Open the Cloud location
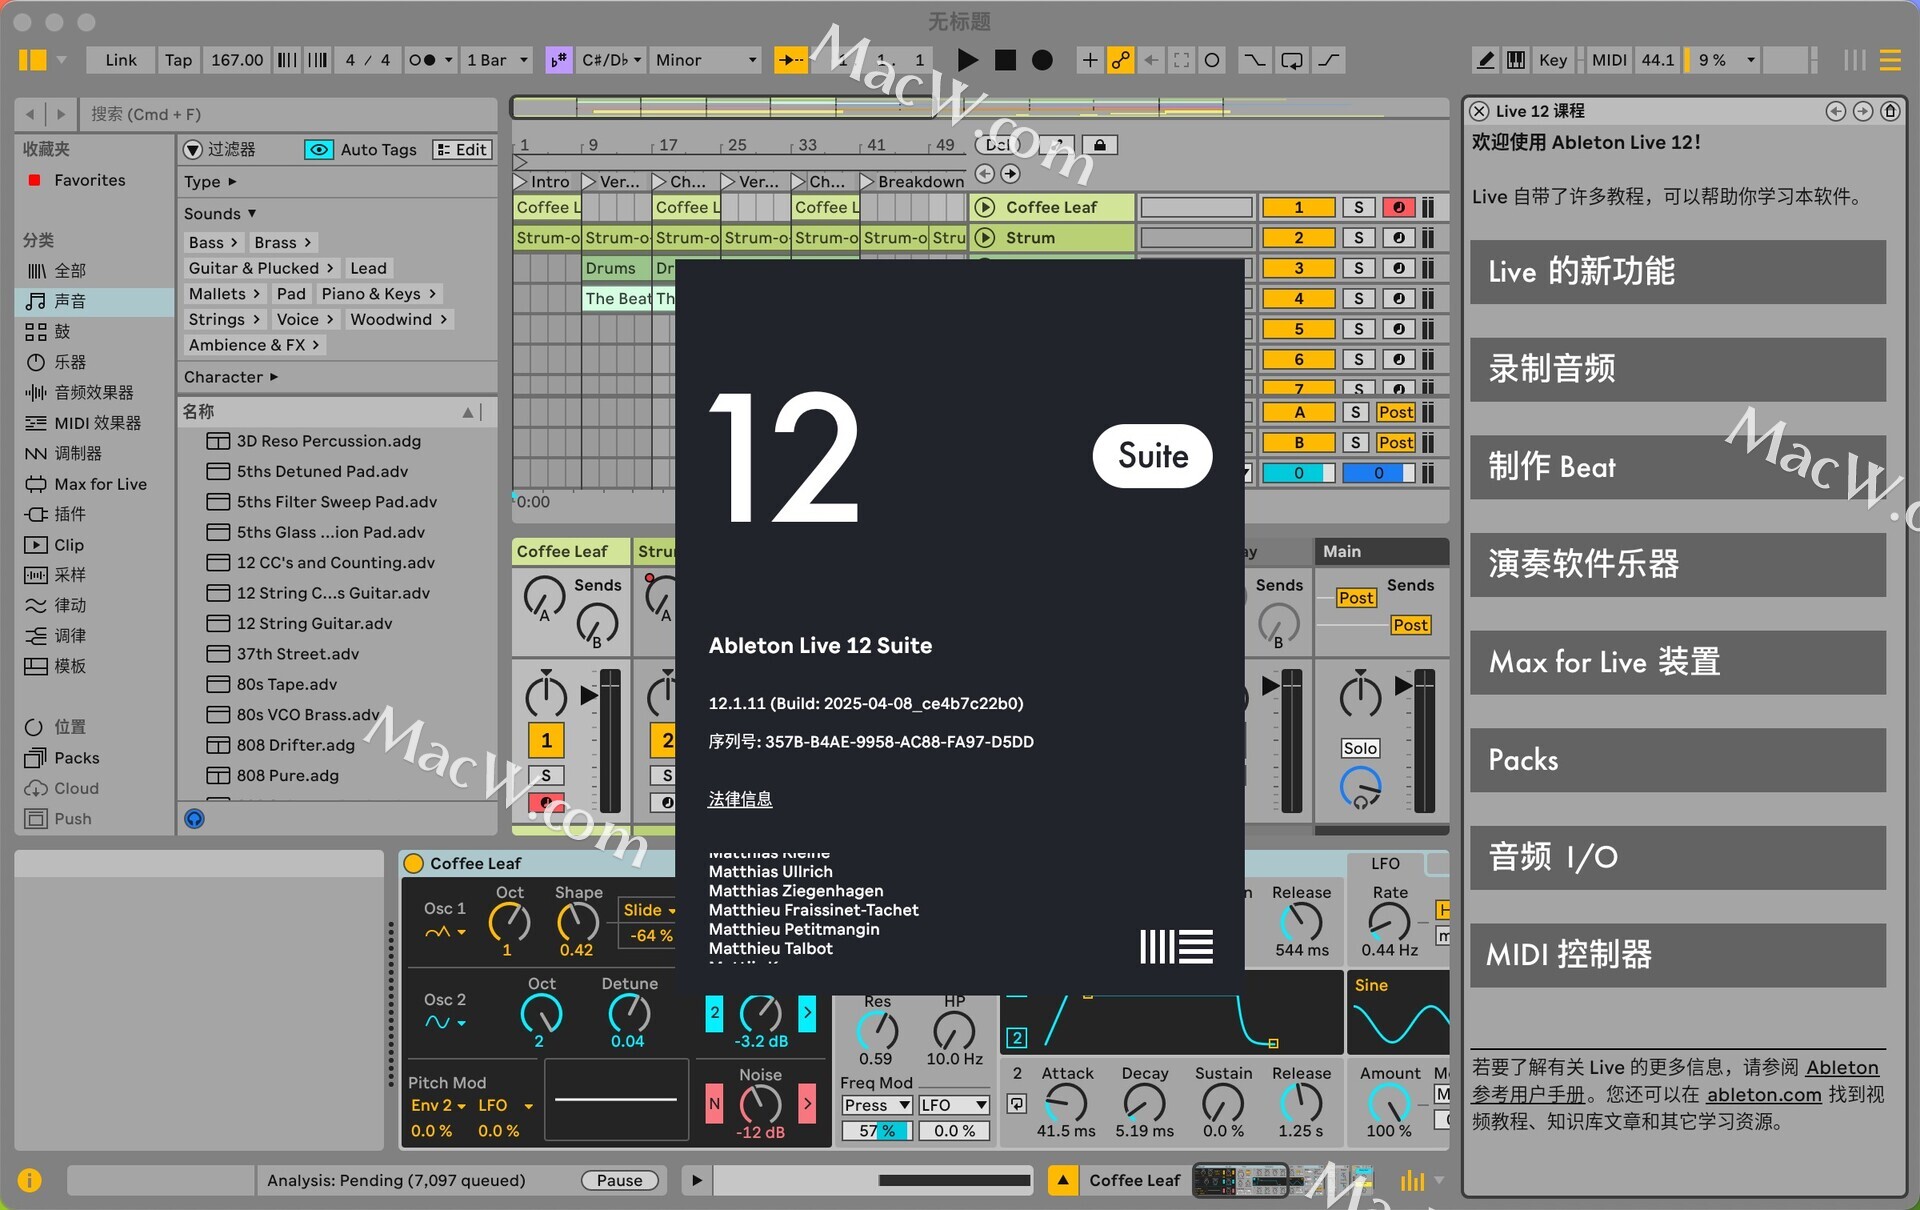1920x1210 pixels. tap(96, 788)
